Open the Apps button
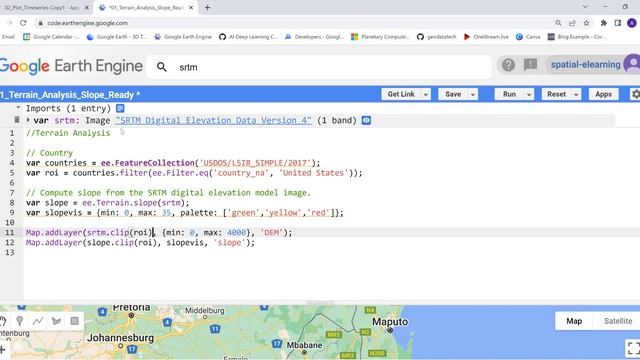The width and height of the screenshot is (640, 360). [603, 94]
